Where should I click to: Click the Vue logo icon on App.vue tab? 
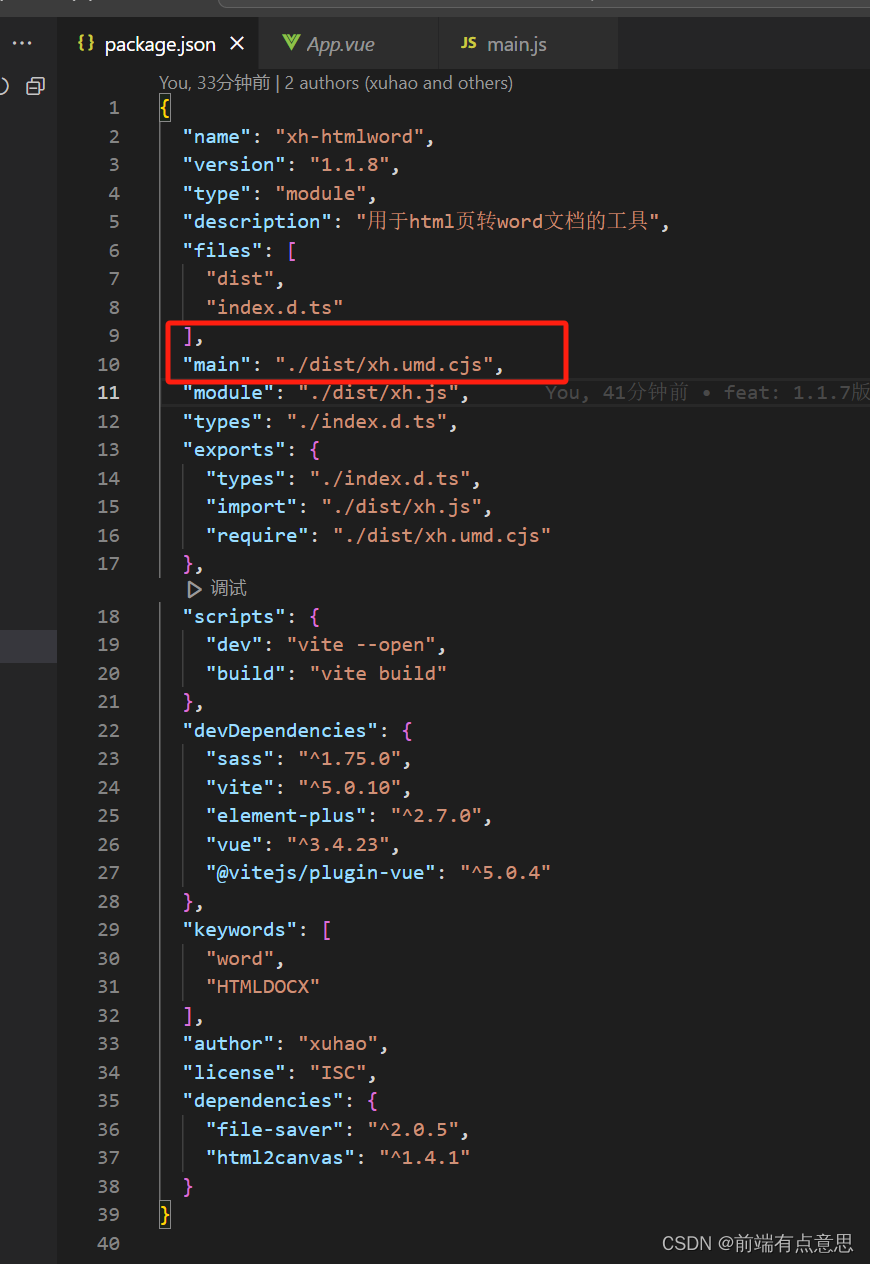click(x=291, y=43)
